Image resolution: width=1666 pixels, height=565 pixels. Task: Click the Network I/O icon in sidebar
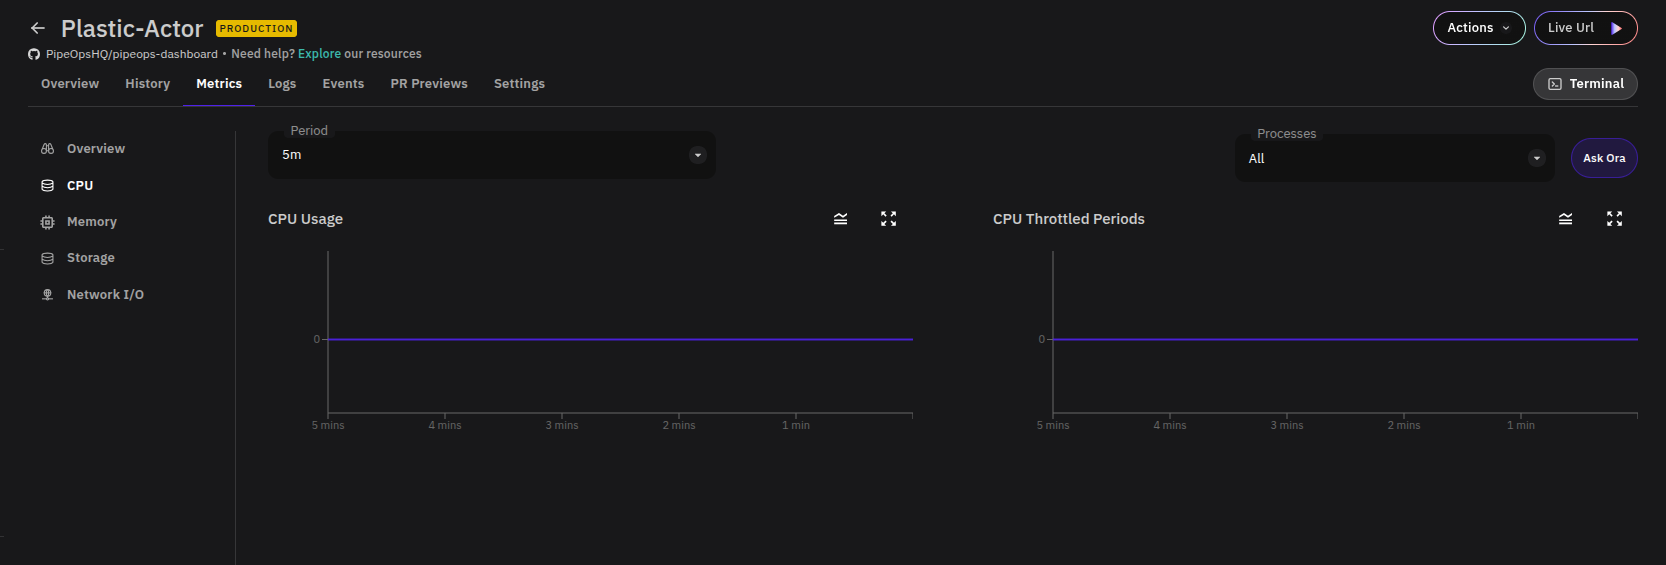47,295
